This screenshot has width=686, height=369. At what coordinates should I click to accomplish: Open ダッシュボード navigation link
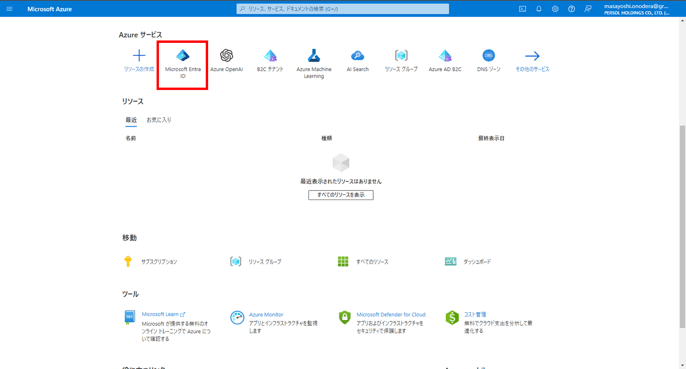[477, 262]
